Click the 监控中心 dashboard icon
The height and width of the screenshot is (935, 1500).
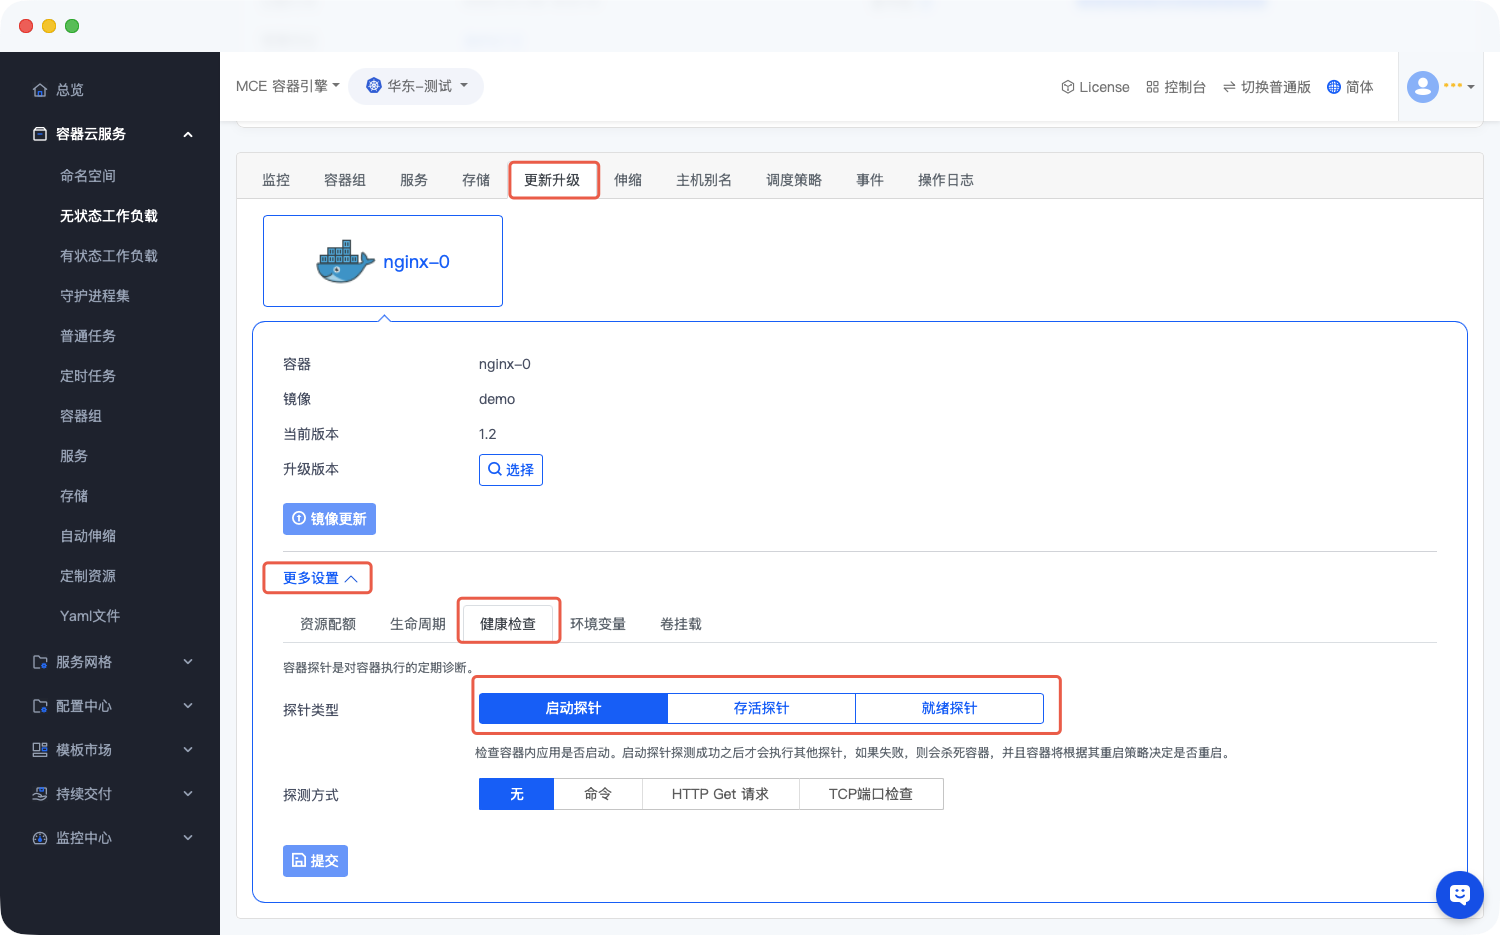click(x=40, y=838)
